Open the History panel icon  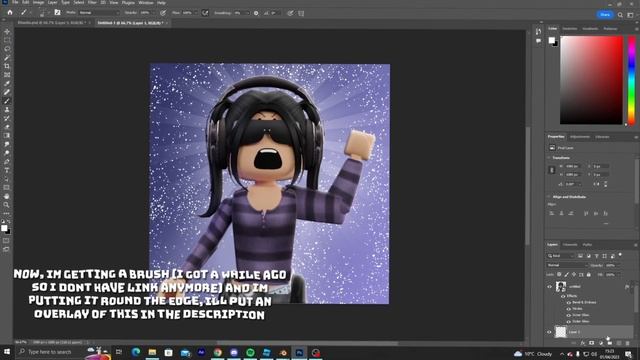click(538, 31)
